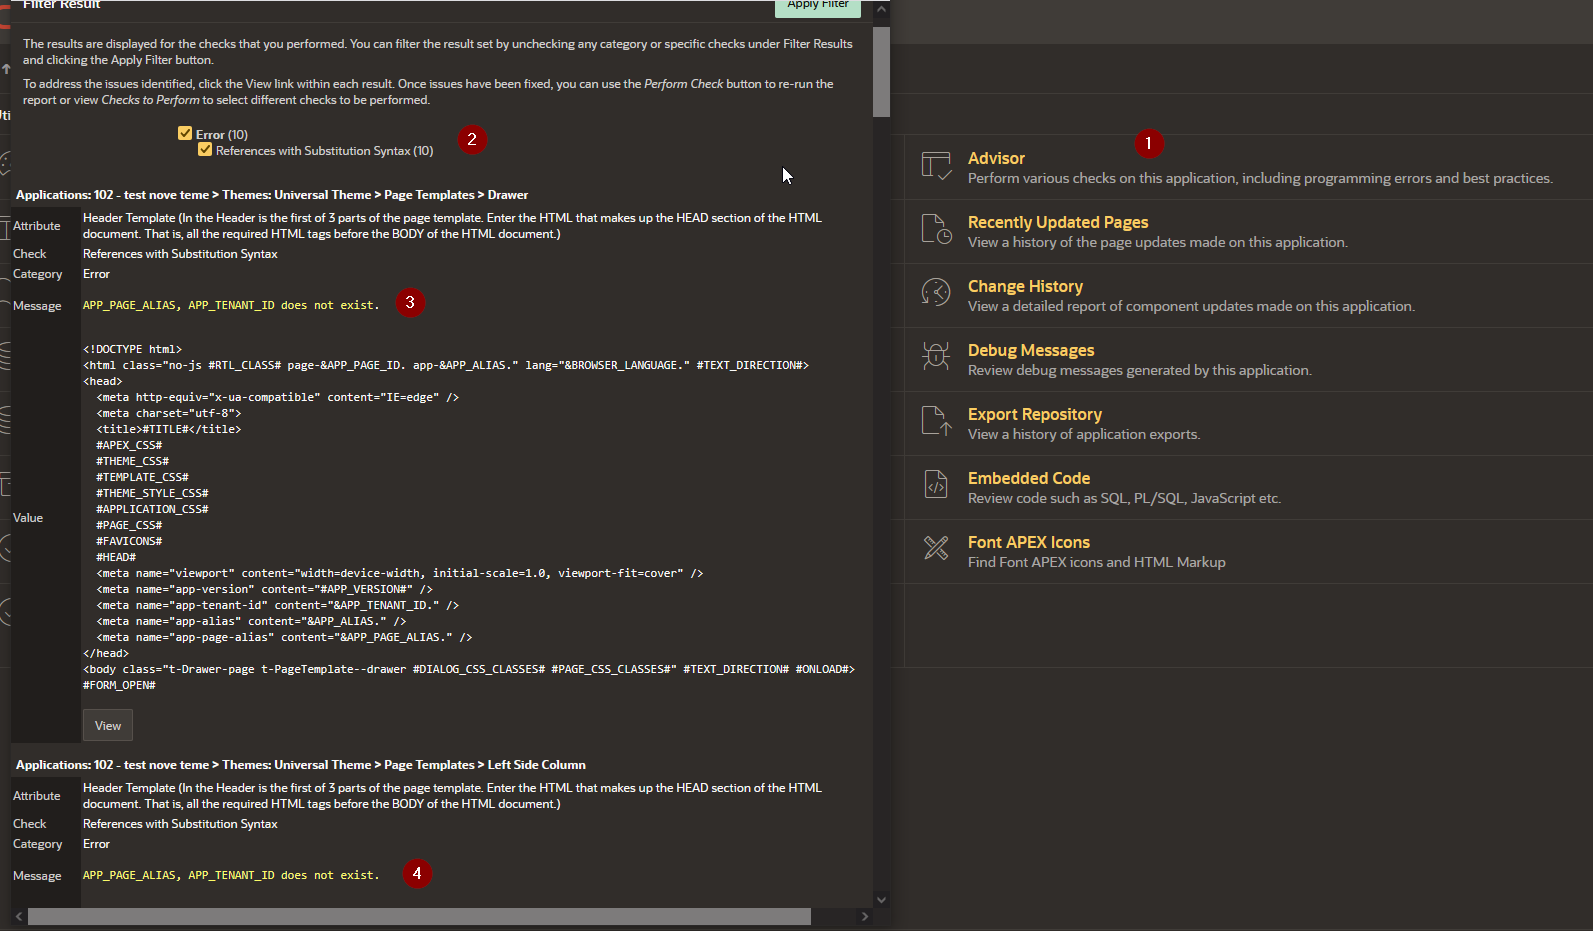
Task: Click the scroll down arrow in results
Action: pyautogui.click(x=881, y=899)
